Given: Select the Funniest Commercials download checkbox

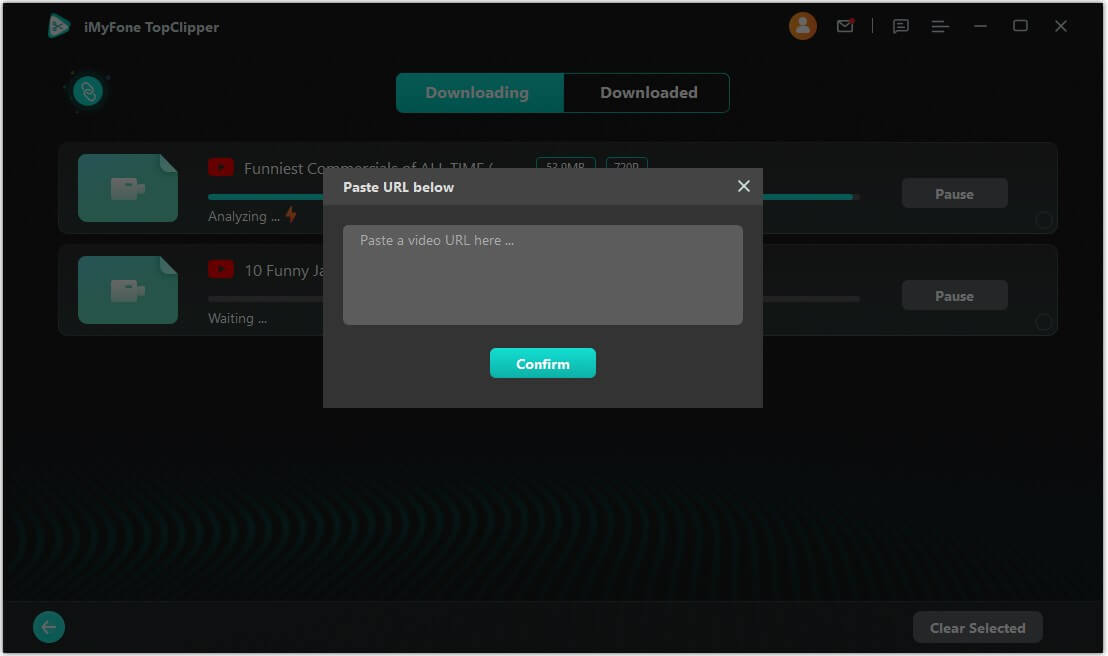Looking at the screenshot, I should click(x=1043, y=220).
